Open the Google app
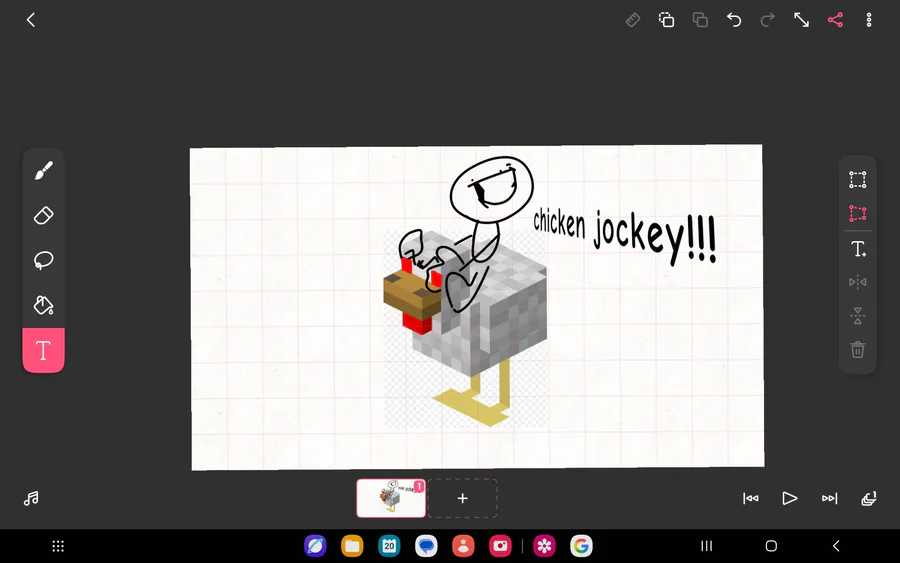Viewport: 900px width, 563px height. click(581, 546)
